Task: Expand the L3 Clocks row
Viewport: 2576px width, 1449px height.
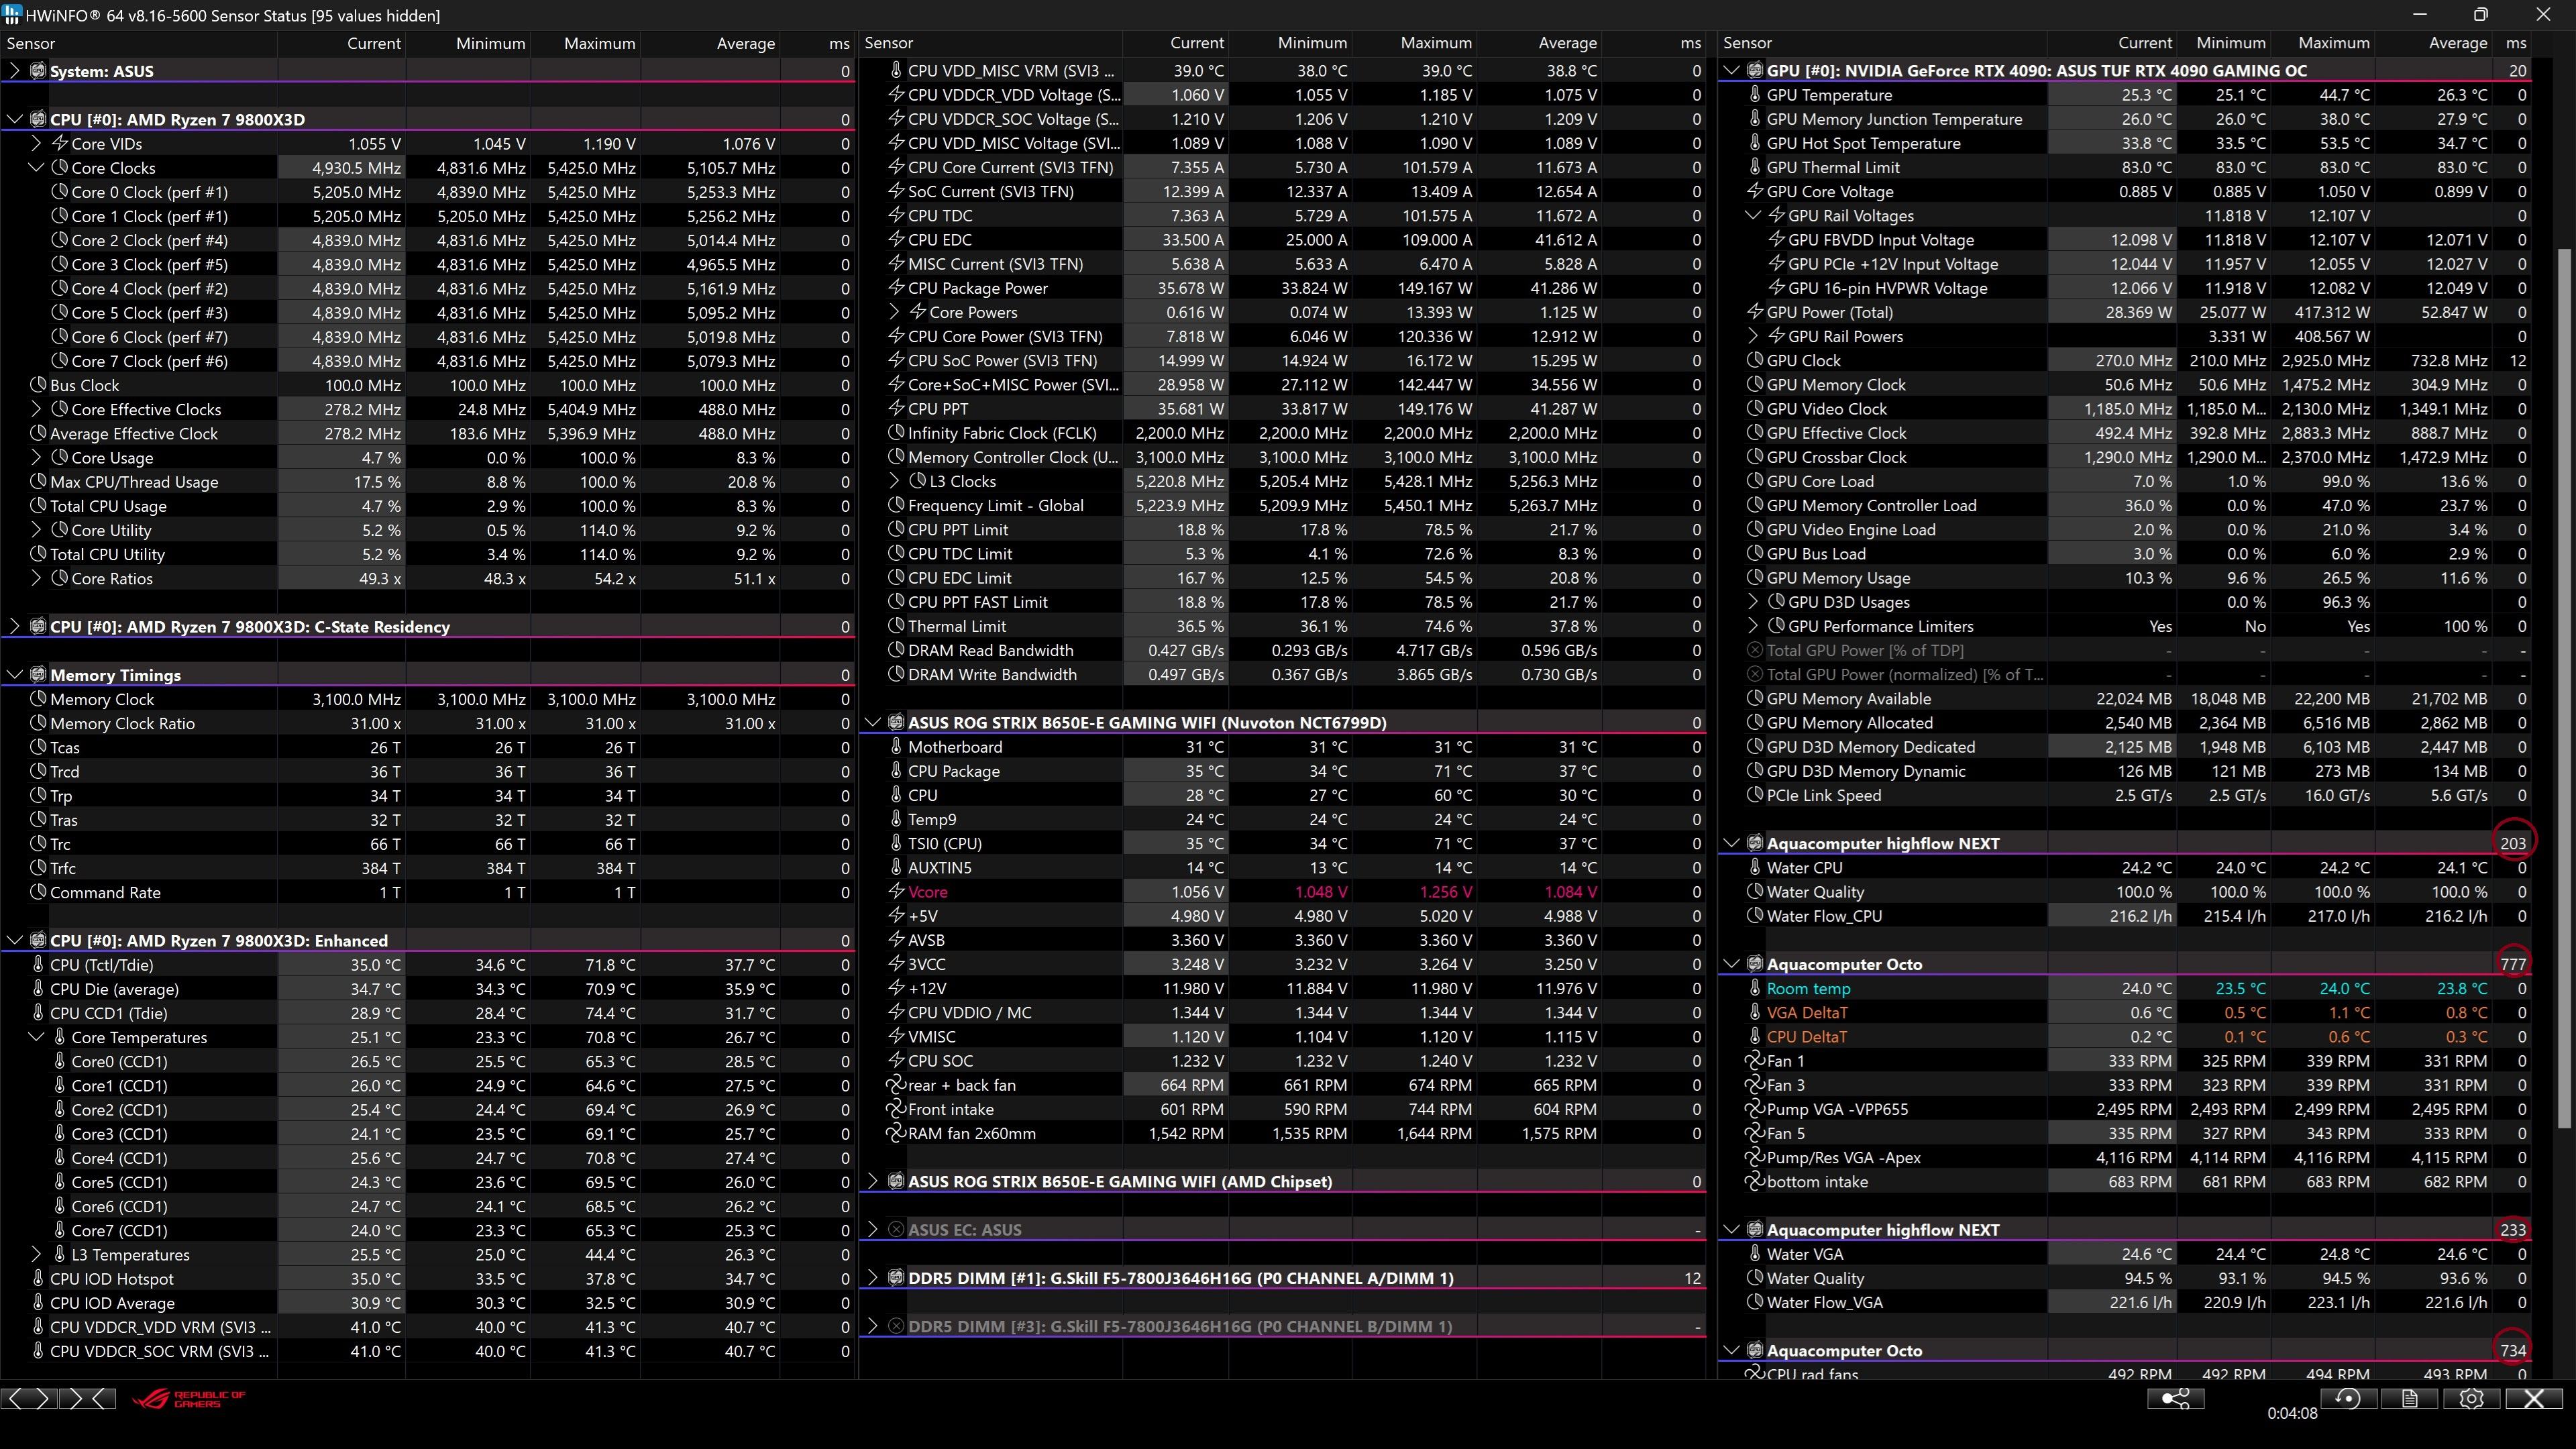Action: [x=894, y=481]
